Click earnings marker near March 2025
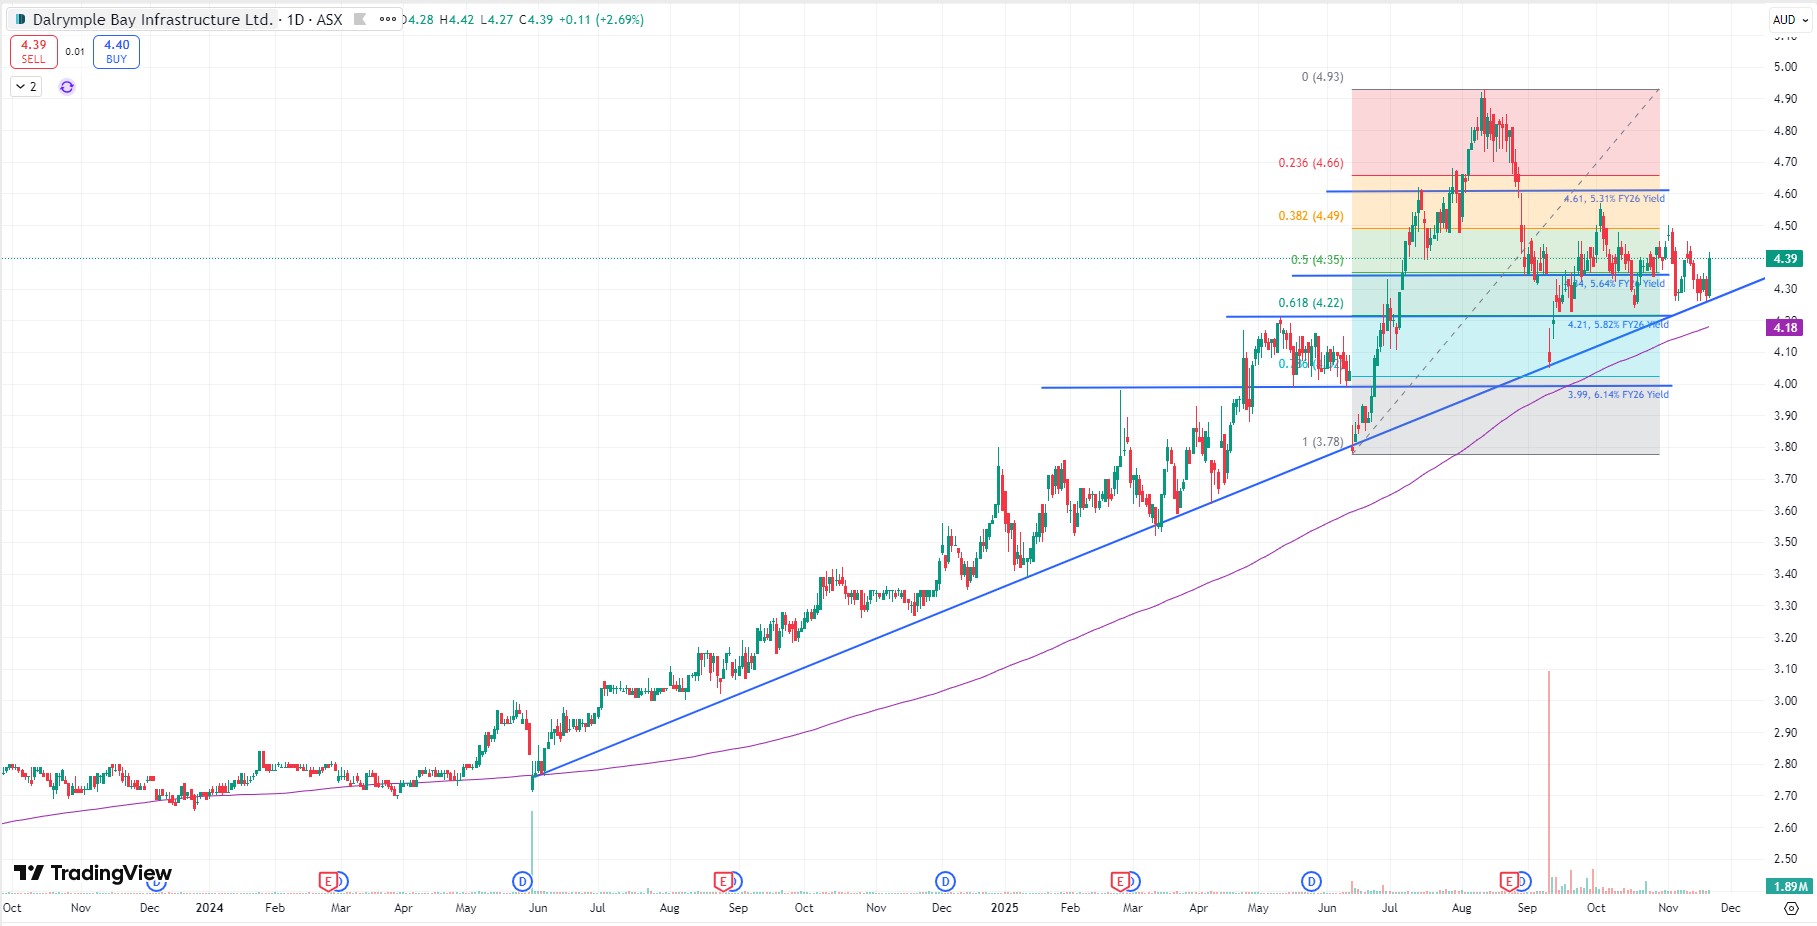1817x926 pixels. pyautogui.click(x=1120, y=881)
